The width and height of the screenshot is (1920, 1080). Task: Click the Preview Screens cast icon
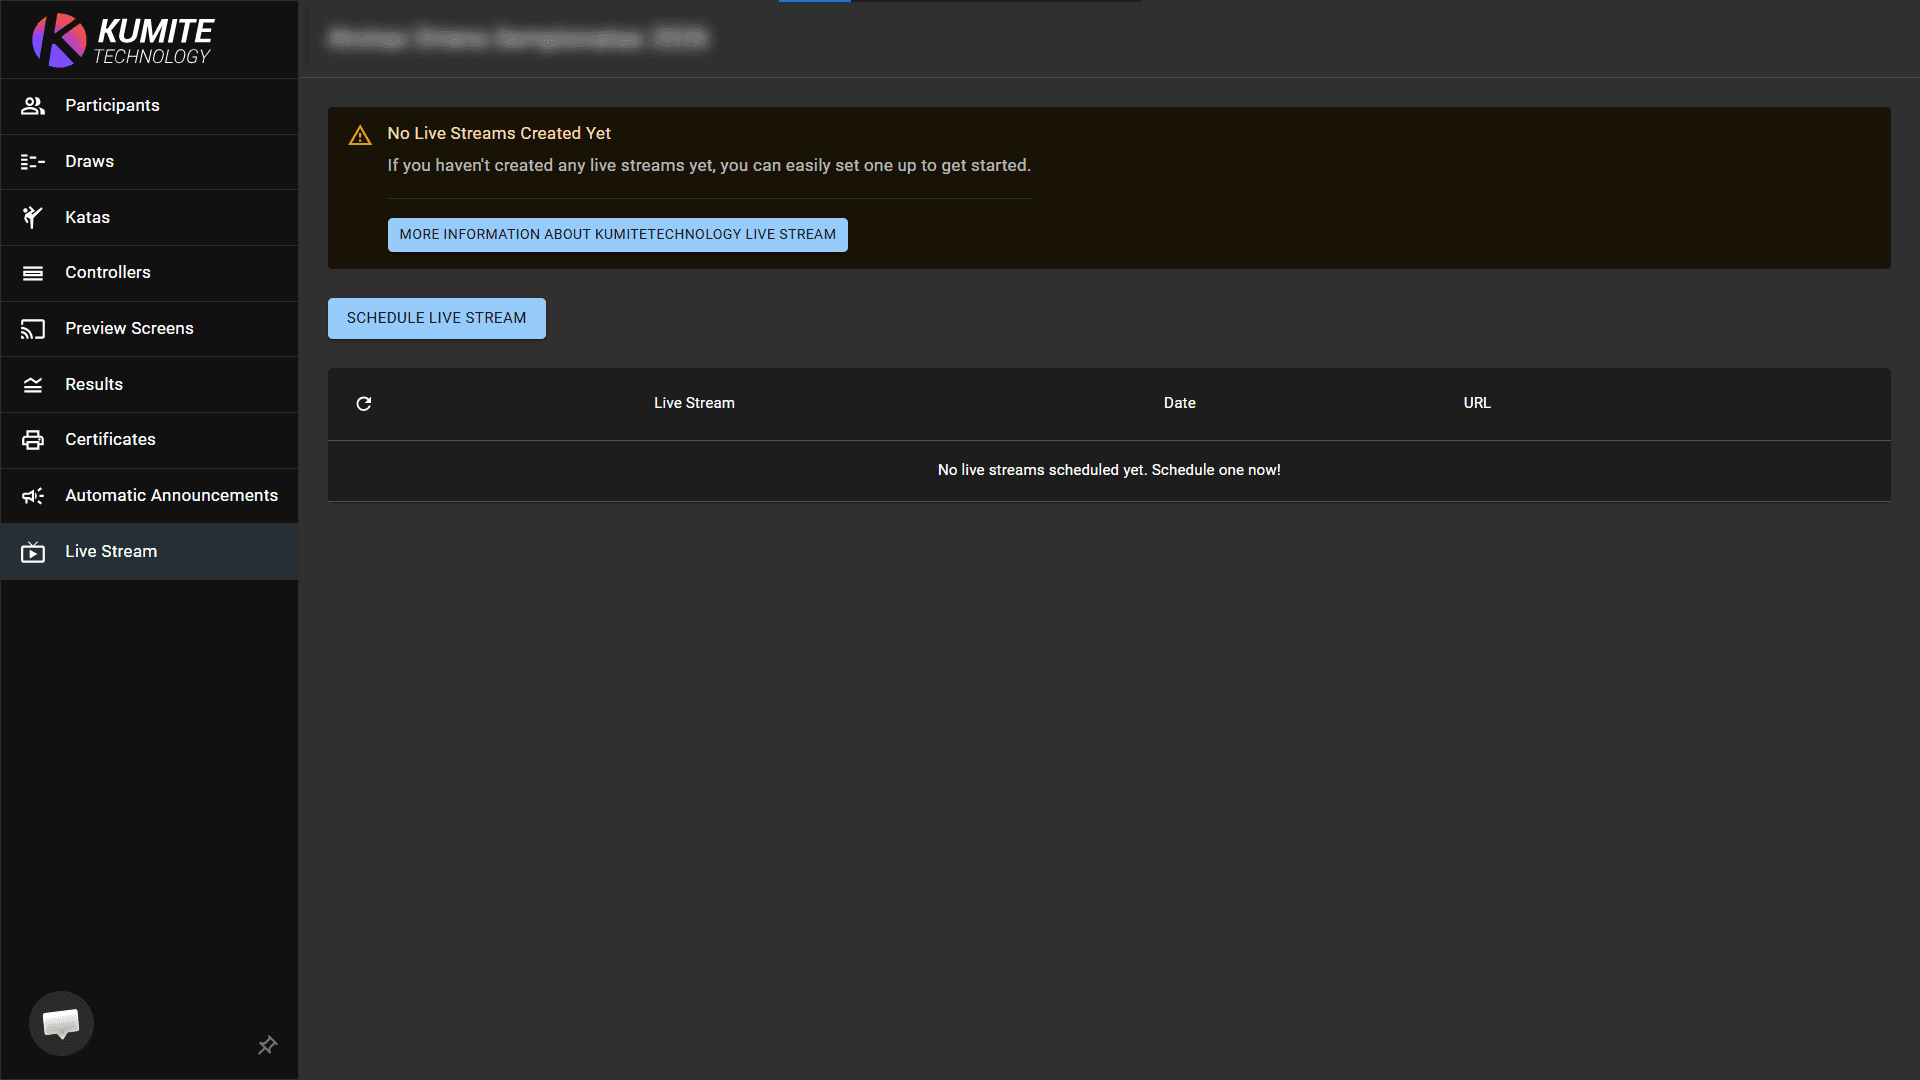(x=33, y=328)
